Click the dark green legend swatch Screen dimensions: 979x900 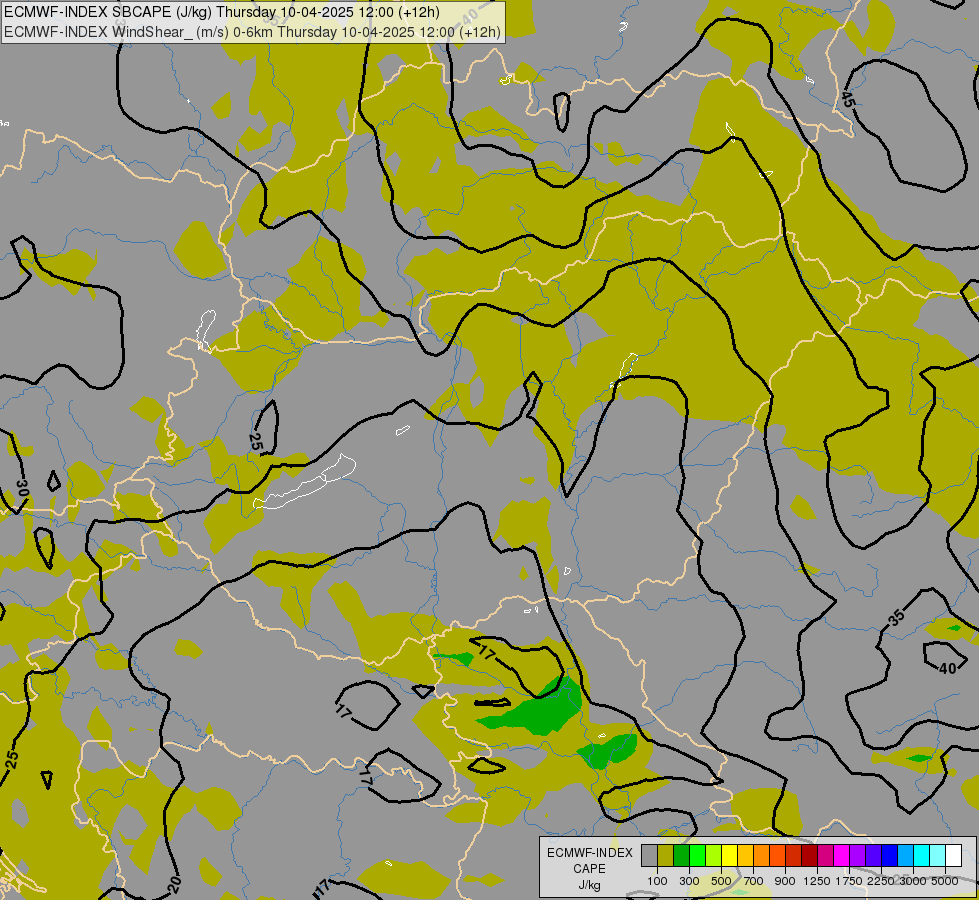[x=681, y=856]
